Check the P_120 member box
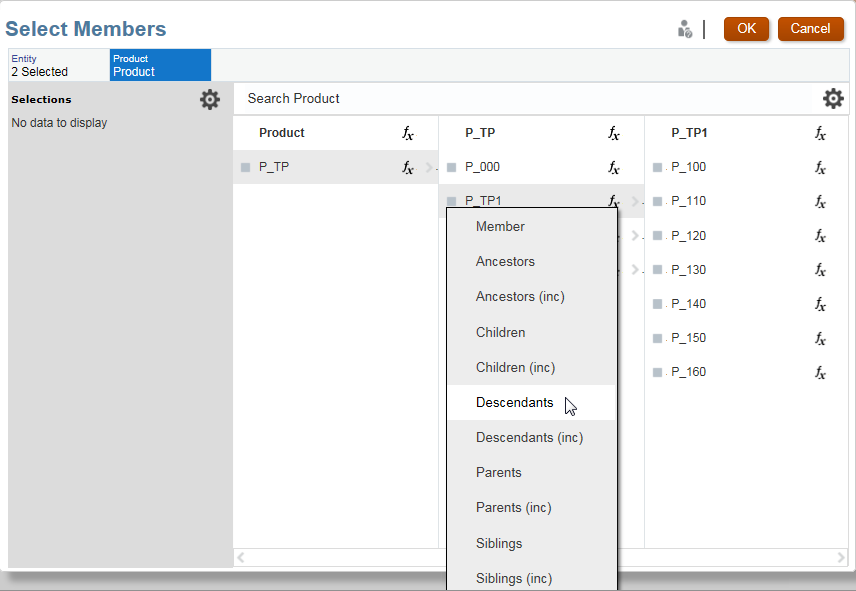This screenshot has height=591, width=856. [x=657, y=236]
